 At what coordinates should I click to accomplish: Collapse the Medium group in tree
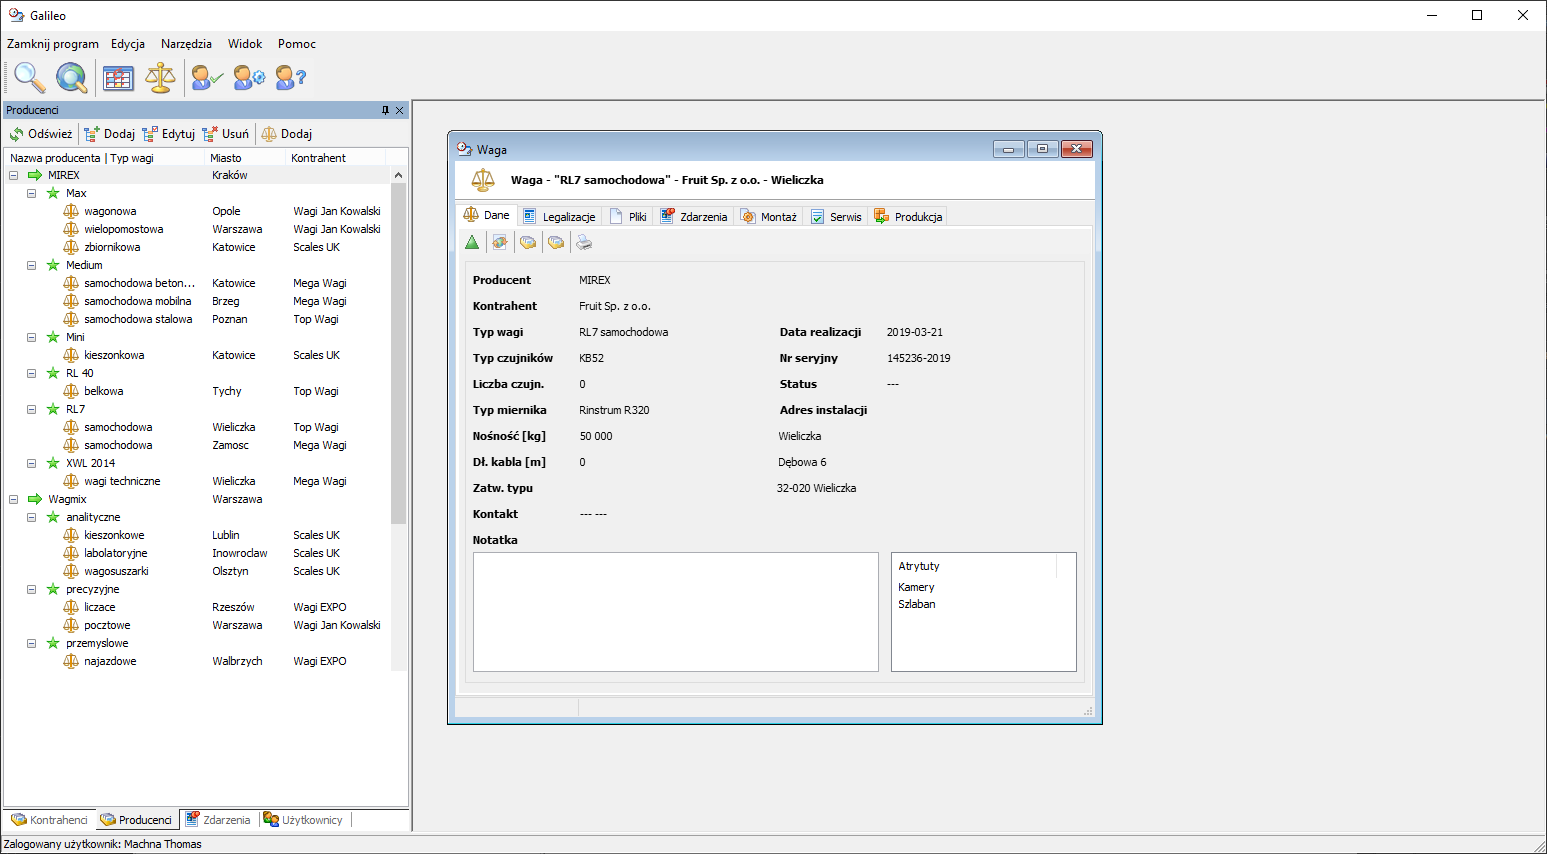click(x=31, y=265)
